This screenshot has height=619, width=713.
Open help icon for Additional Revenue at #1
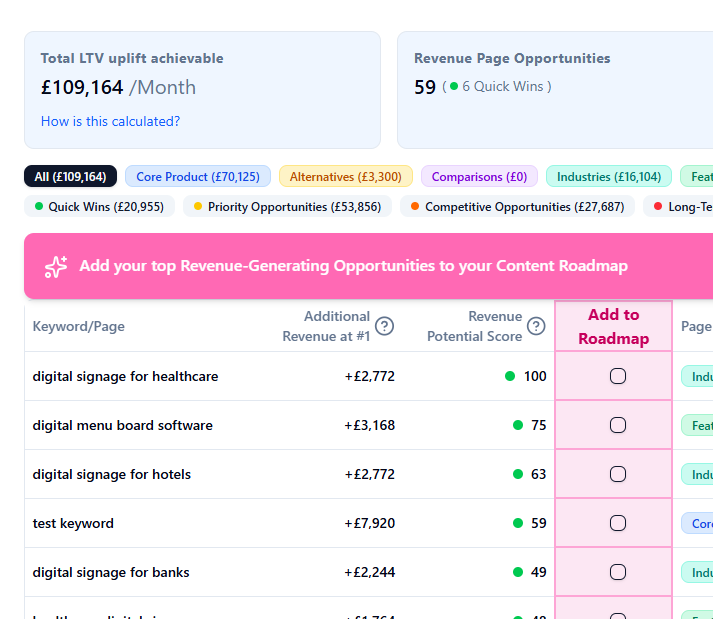click(x=384, y=326)
